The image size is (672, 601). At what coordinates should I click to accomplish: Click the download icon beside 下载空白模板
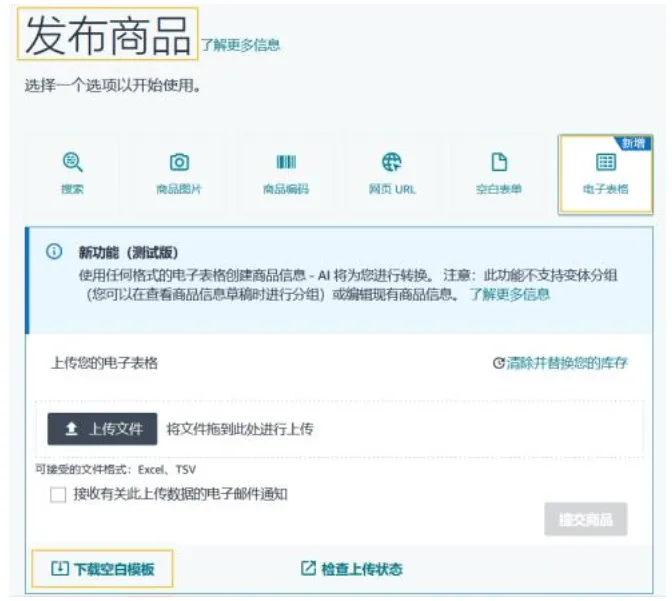(x=60, y=568)
